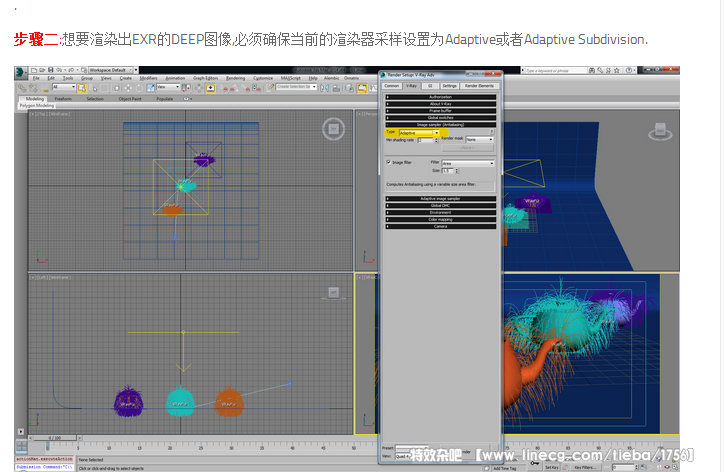Switch to the Render Elements tab
This screenshot has width=724, height=472.
480,86
